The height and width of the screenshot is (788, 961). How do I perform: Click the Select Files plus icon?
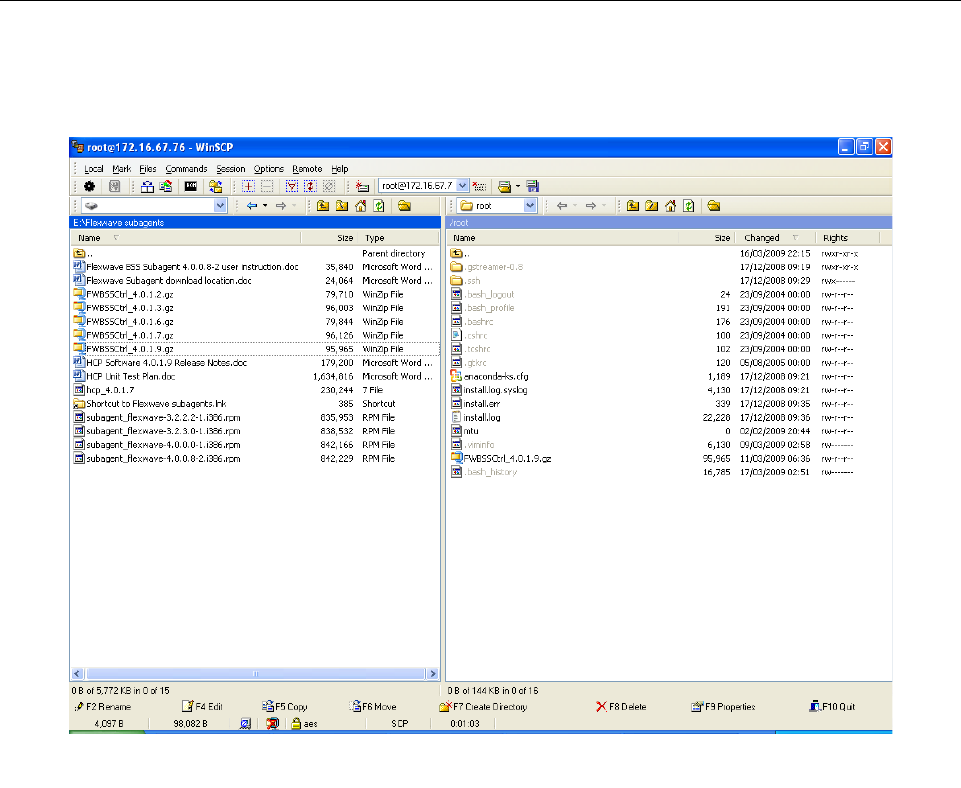click(x=248, y=186)
